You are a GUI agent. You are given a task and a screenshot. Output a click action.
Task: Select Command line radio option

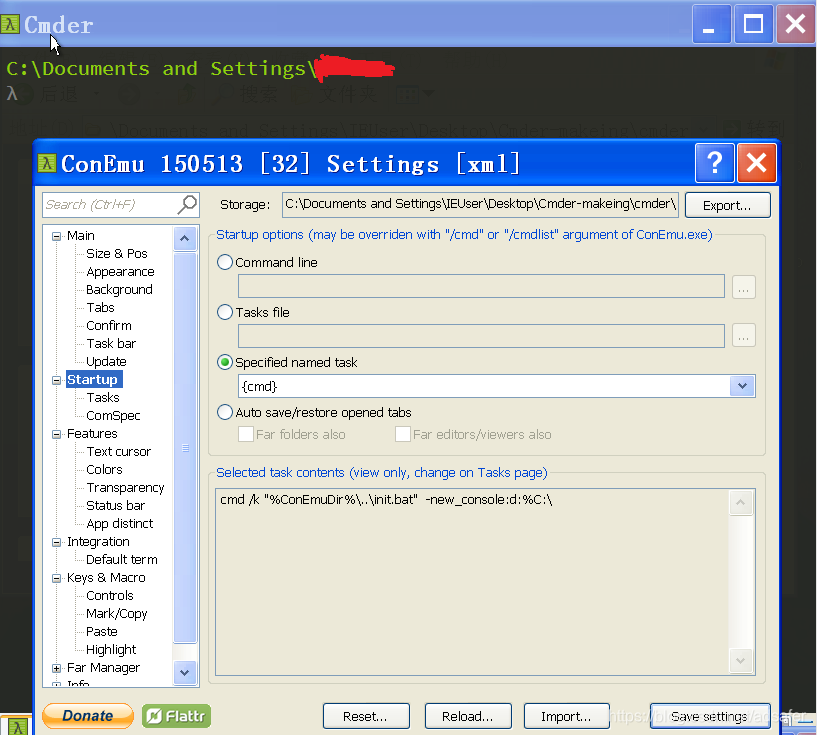point(225,262)
